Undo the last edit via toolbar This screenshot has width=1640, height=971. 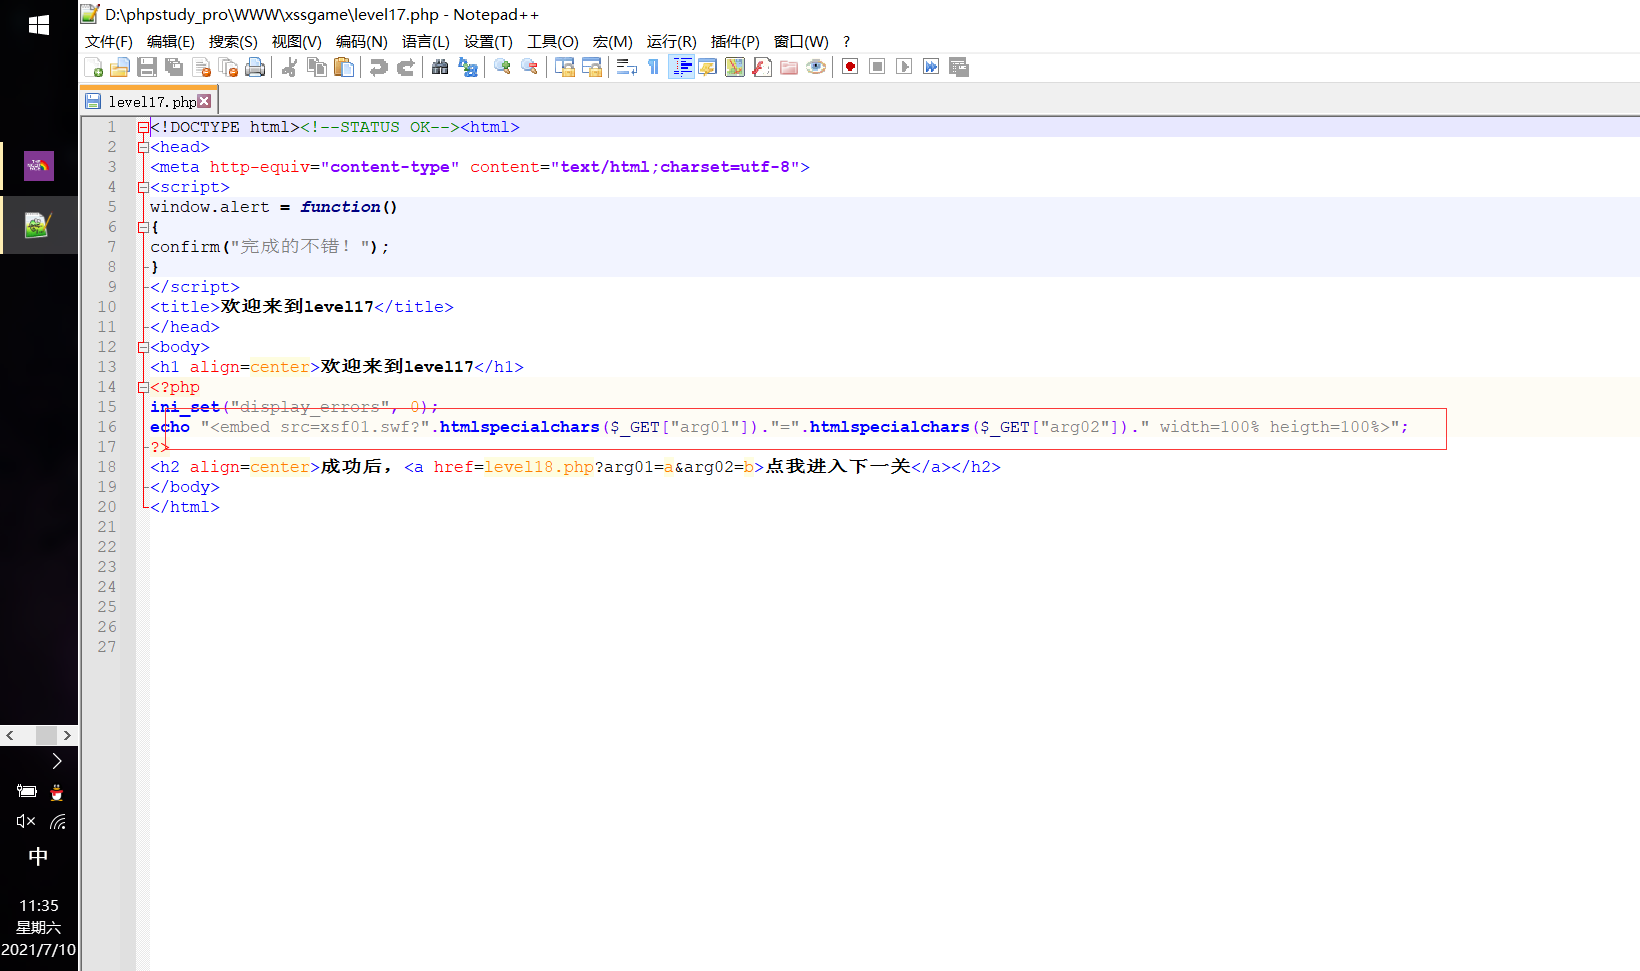[378, 67]
